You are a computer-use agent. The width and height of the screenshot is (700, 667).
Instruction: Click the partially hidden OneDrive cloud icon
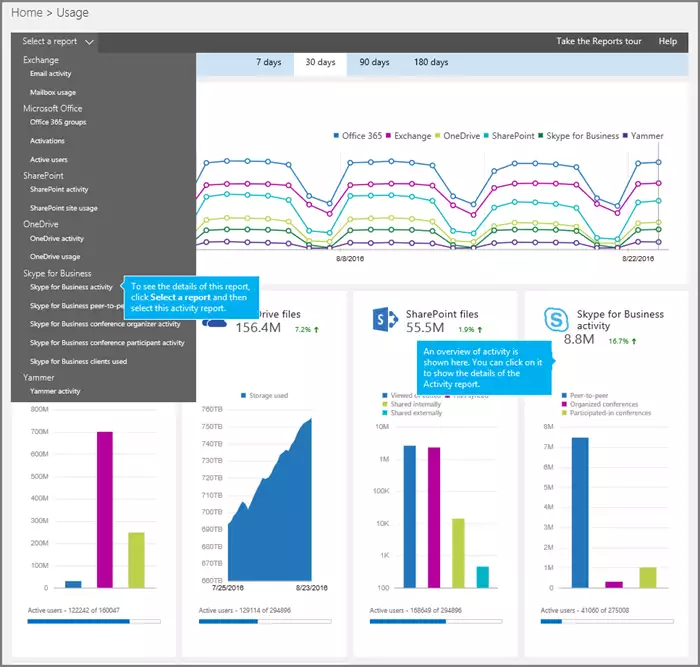(215, 322)
